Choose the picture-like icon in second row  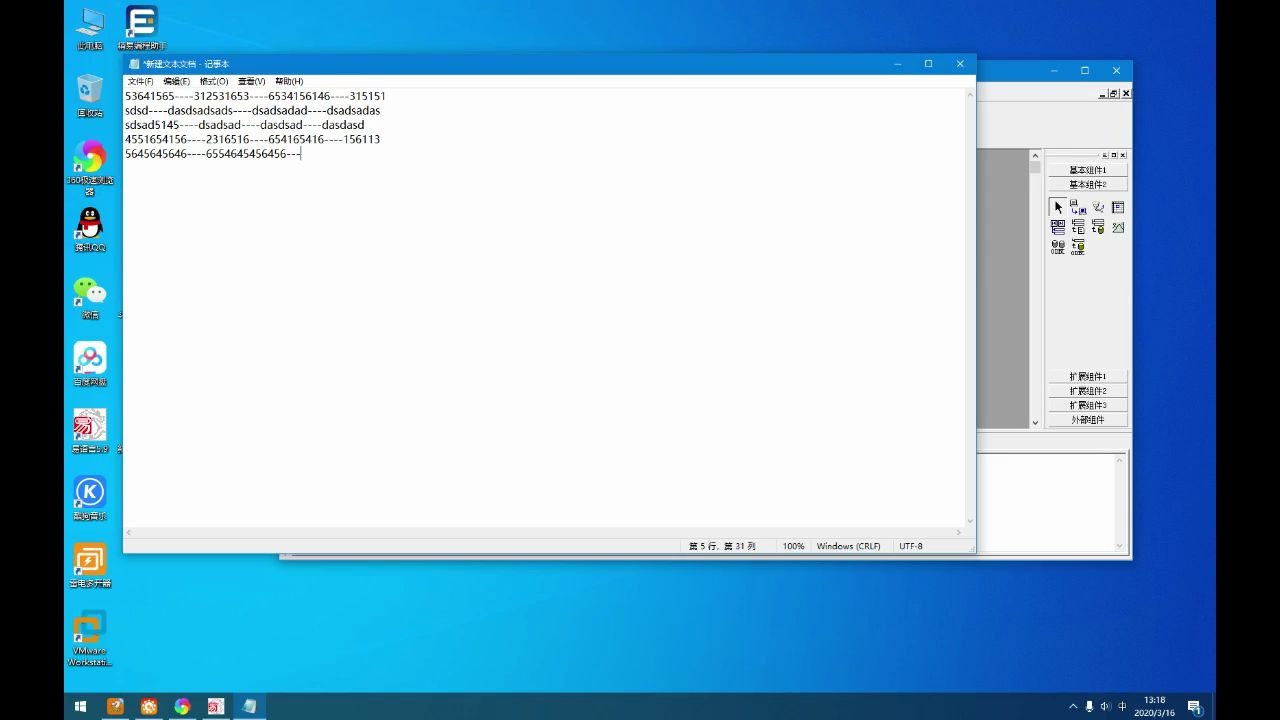click(1118, 227)
